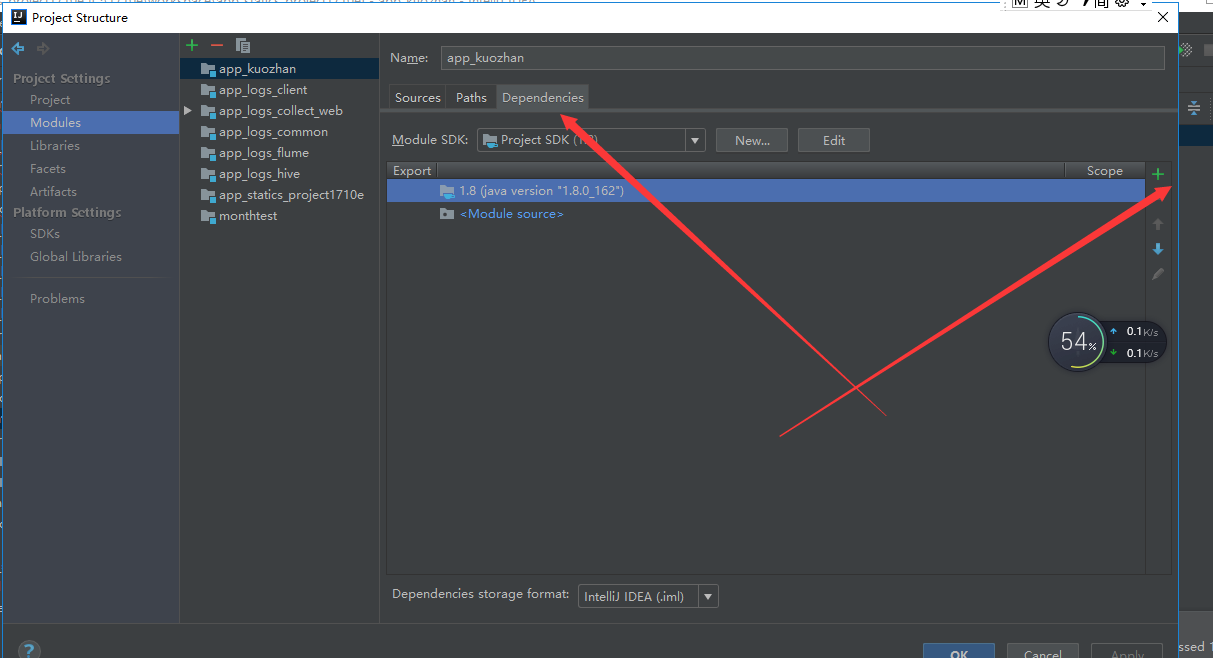
Task: Click the Export column header
Action: pos(412,171)
